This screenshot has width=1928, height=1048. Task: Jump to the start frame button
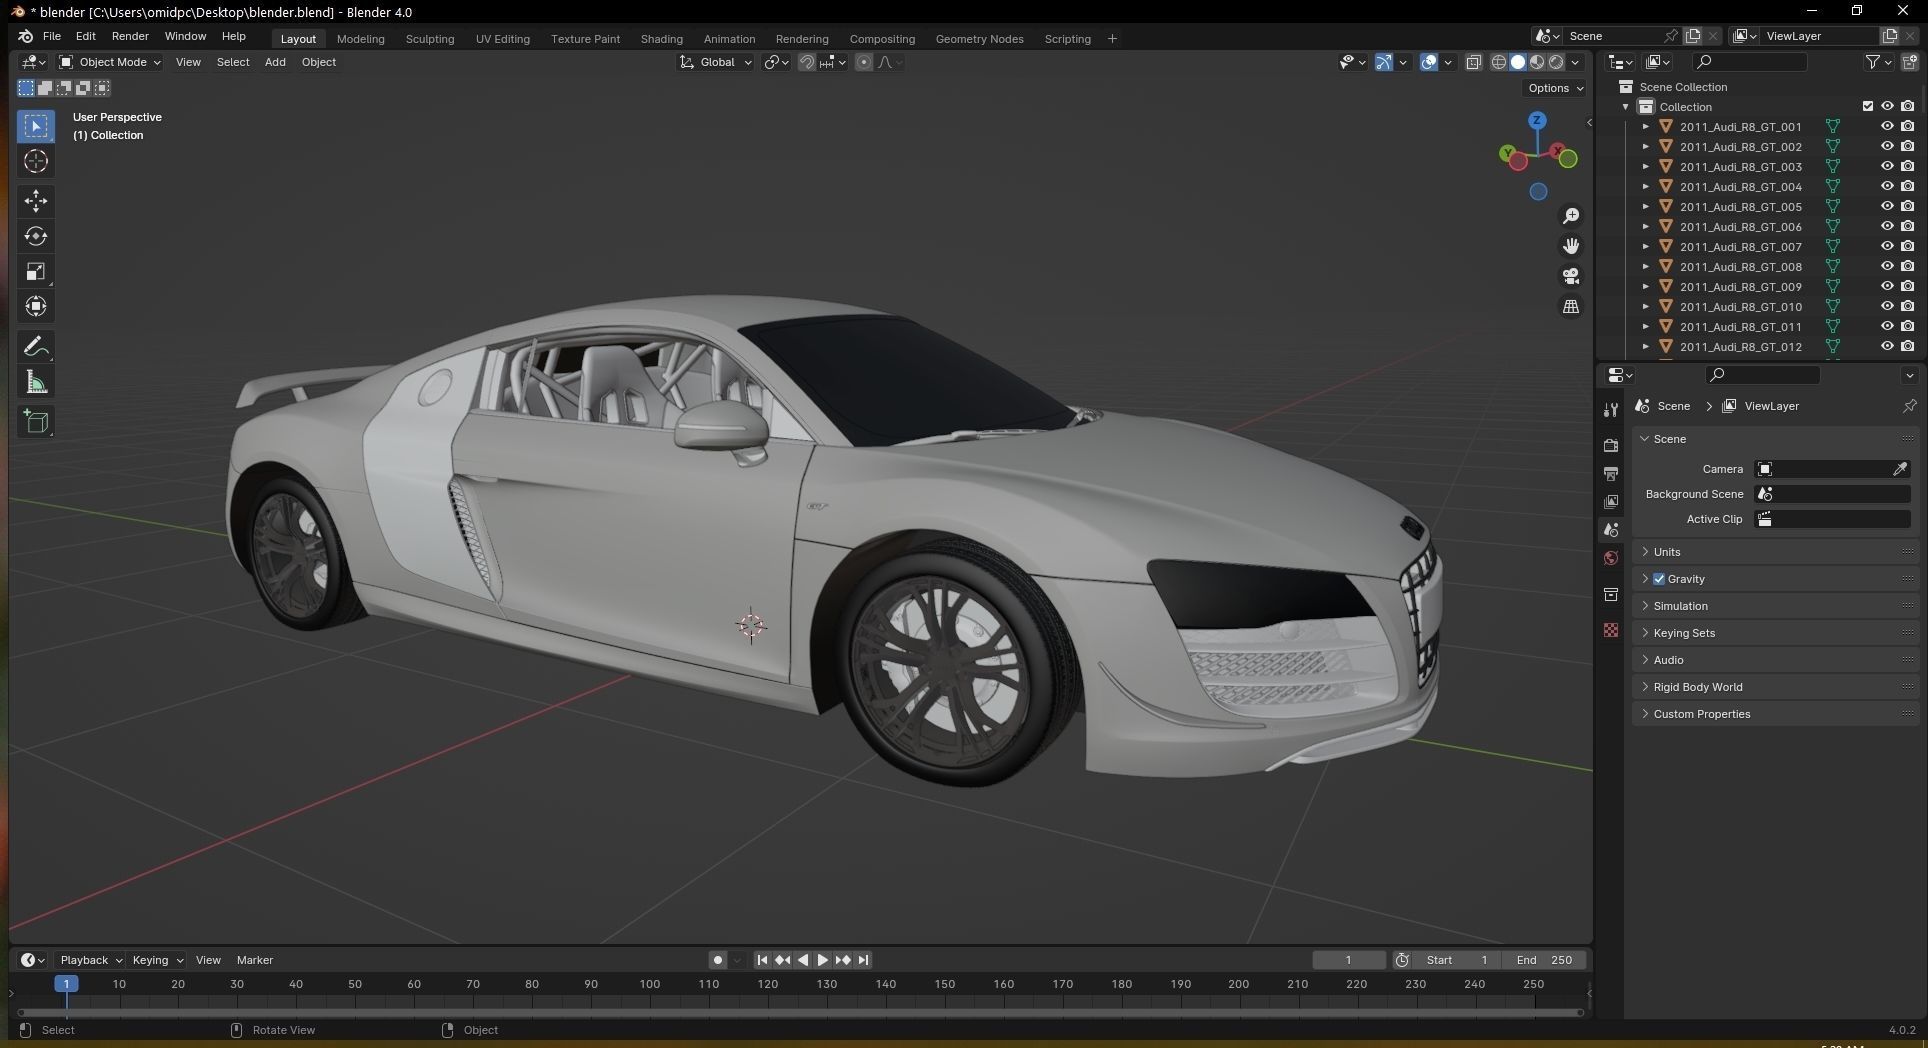[762, 960]
